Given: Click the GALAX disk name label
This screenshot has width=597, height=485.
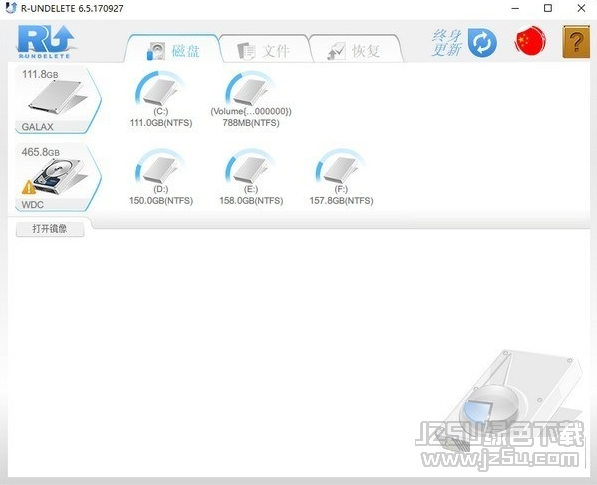Looking at the screenshot, I should pyautogui.click(x=37, y=127).
